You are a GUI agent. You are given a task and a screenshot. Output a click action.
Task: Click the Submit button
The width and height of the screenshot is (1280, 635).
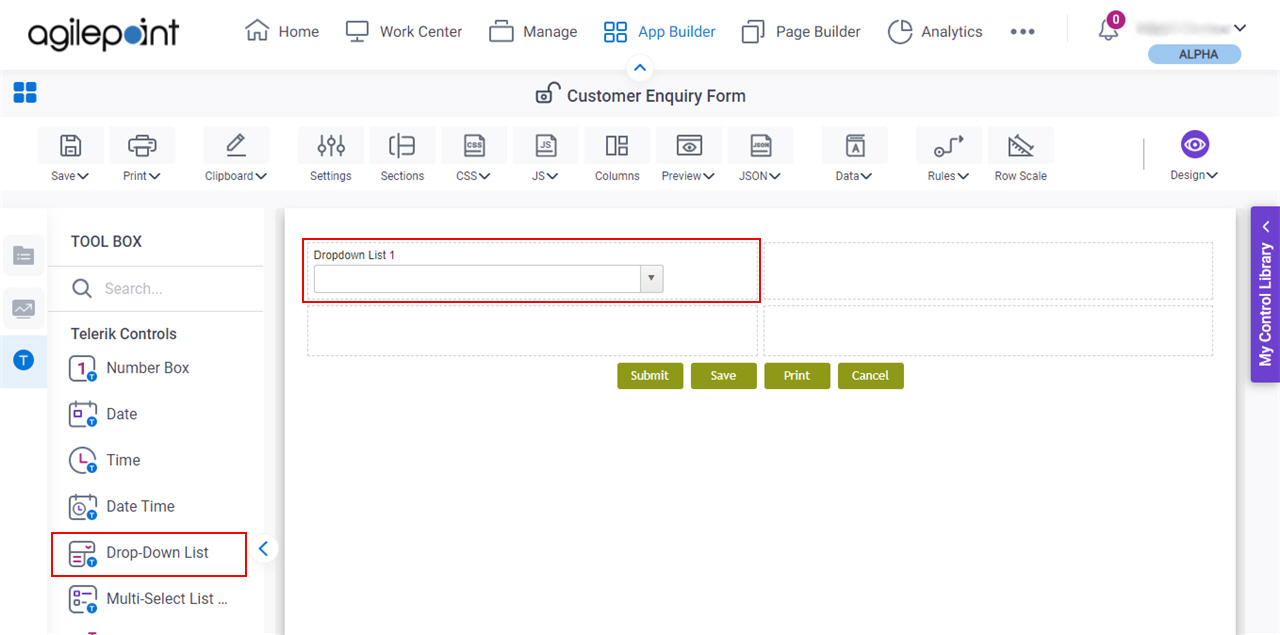pos(650,375)
